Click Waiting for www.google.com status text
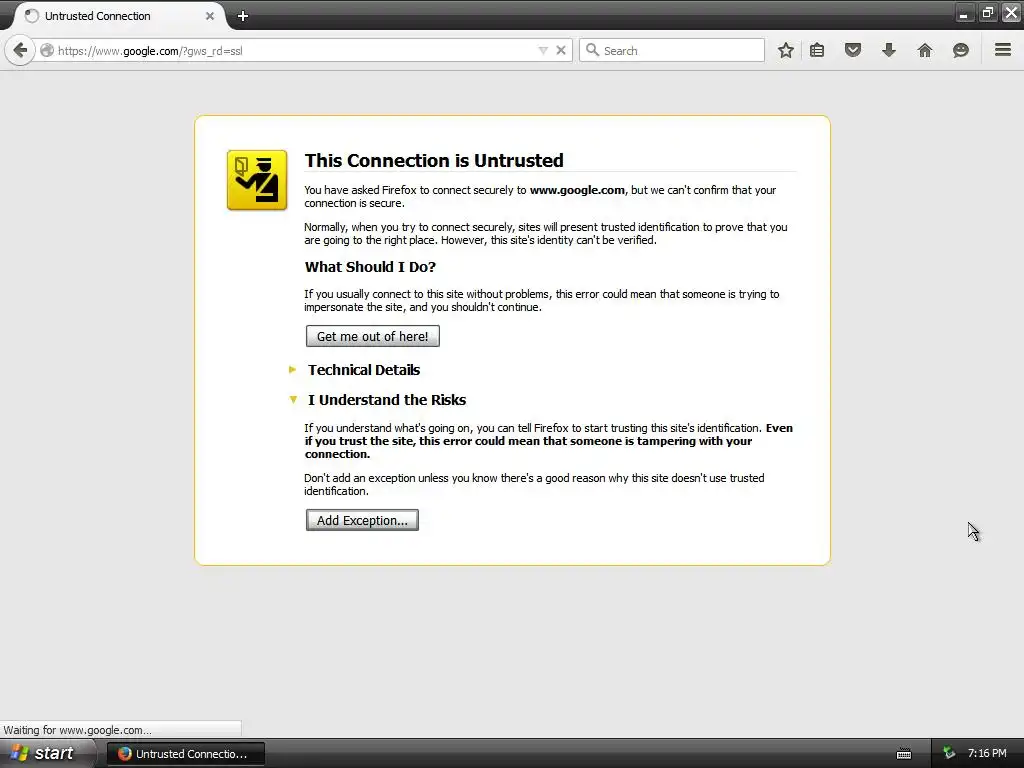This screenshot has width=1024, height=768. click(x=77, y=730)
